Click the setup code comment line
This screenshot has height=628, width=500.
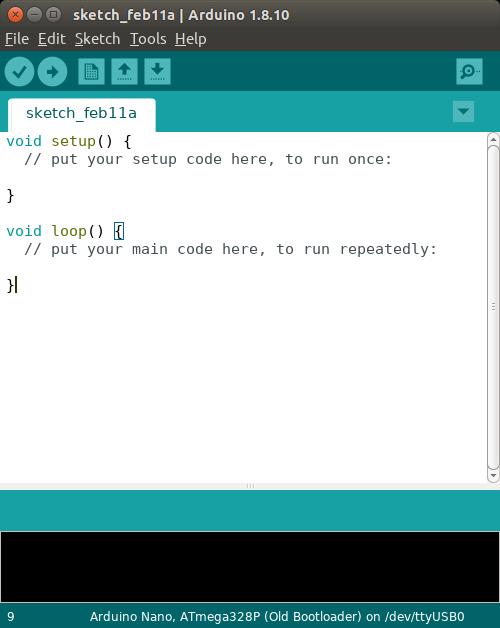[208, 159]
